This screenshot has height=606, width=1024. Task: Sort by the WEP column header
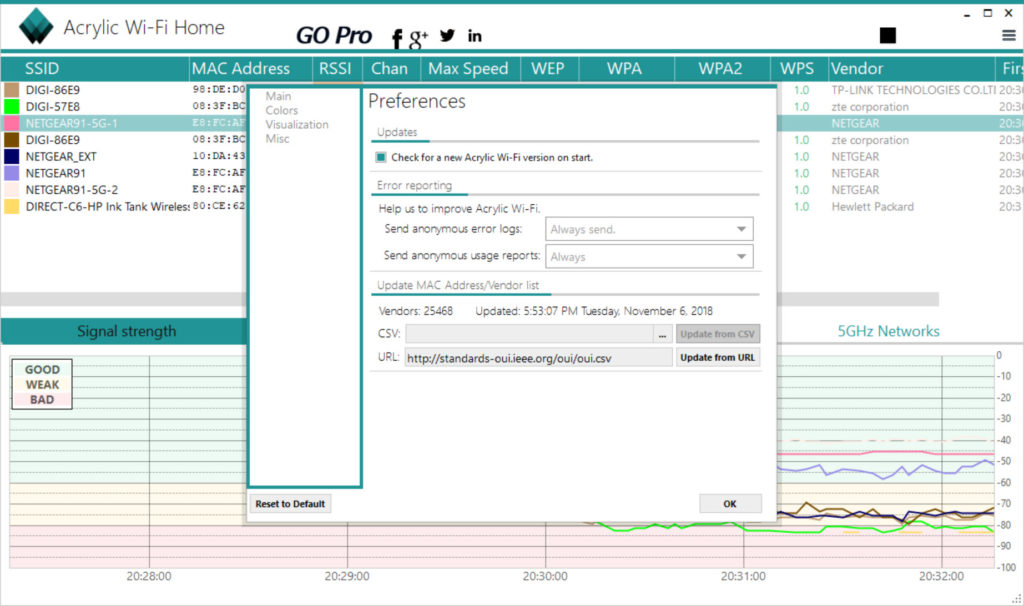pyautogui.click(x=549, y=69)
